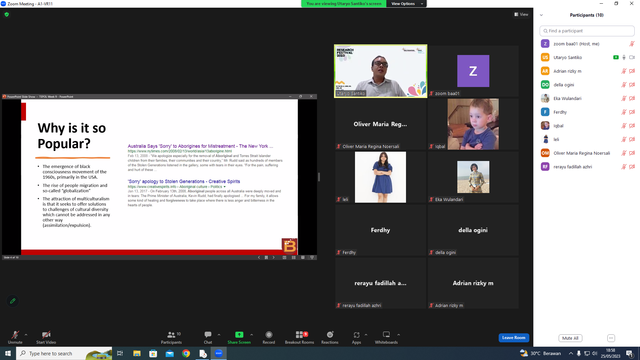Collapse the Participants panel chevron
Screen dimensions: 640x360
tap(541, 15)
